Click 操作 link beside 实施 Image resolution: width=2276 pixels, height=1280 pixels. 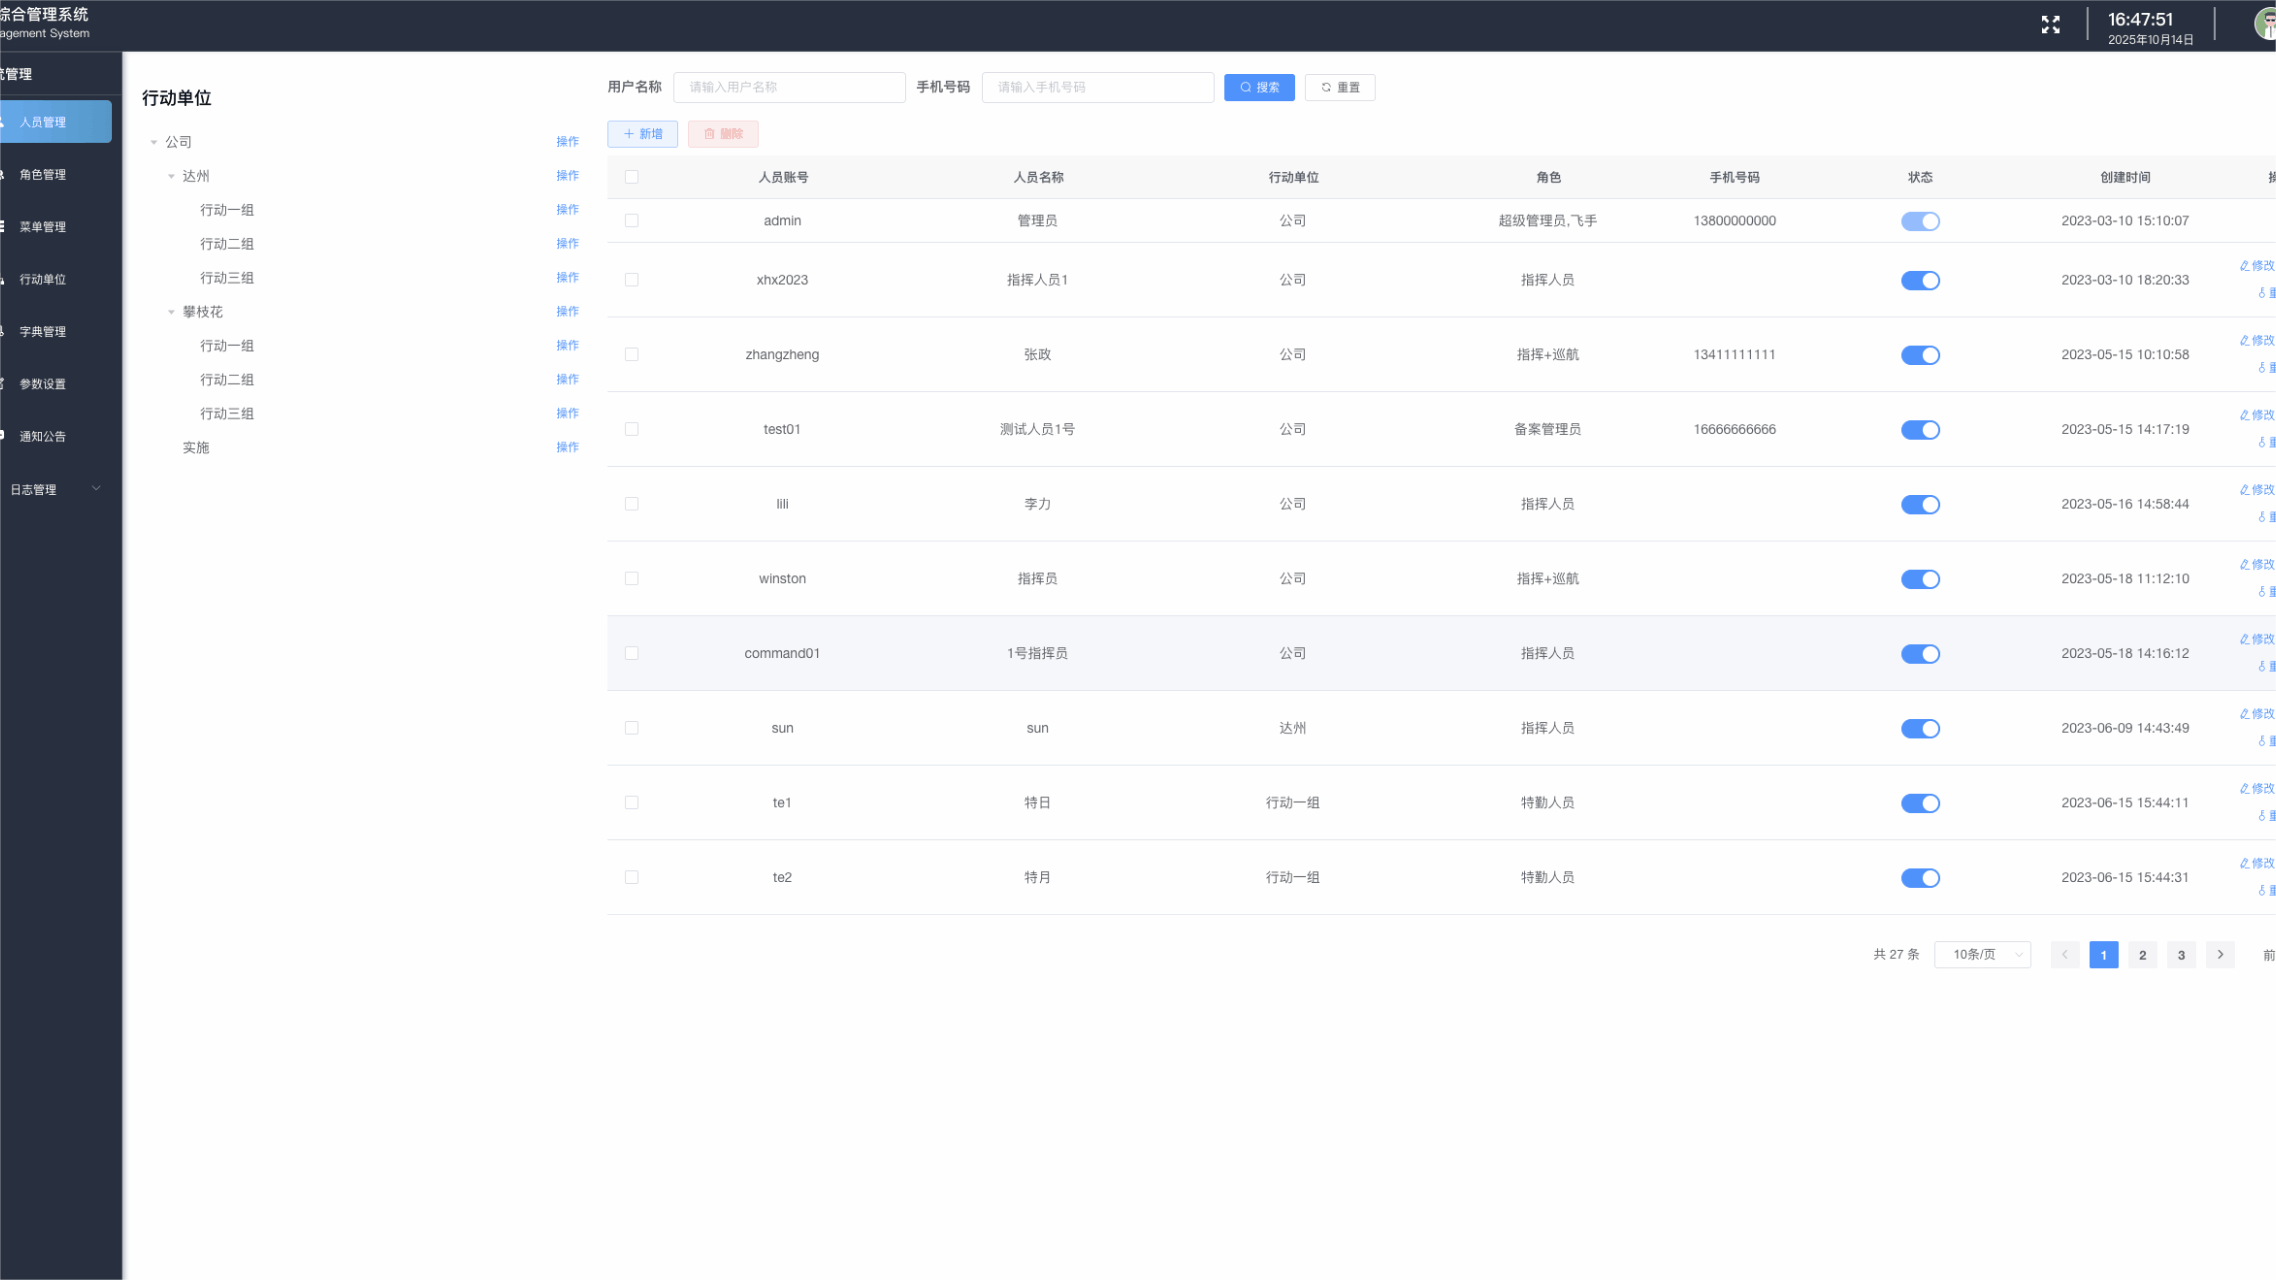coord(567,447)
